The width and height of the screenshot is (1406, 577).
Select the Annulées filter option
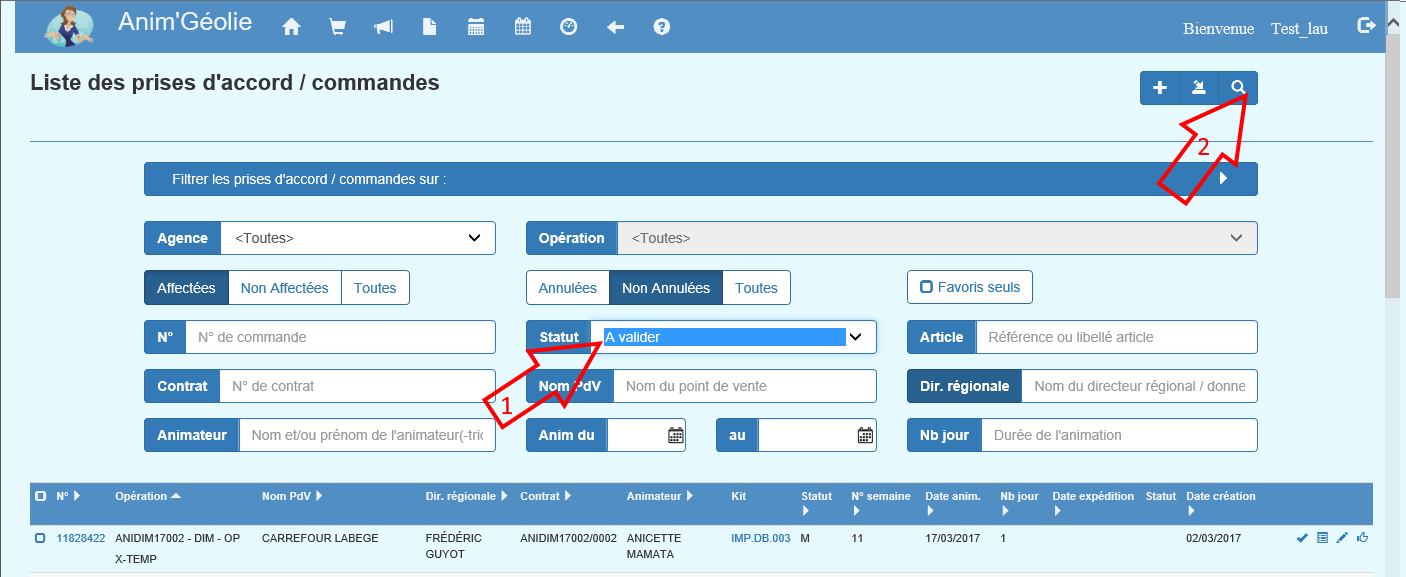tap(567, 287)
